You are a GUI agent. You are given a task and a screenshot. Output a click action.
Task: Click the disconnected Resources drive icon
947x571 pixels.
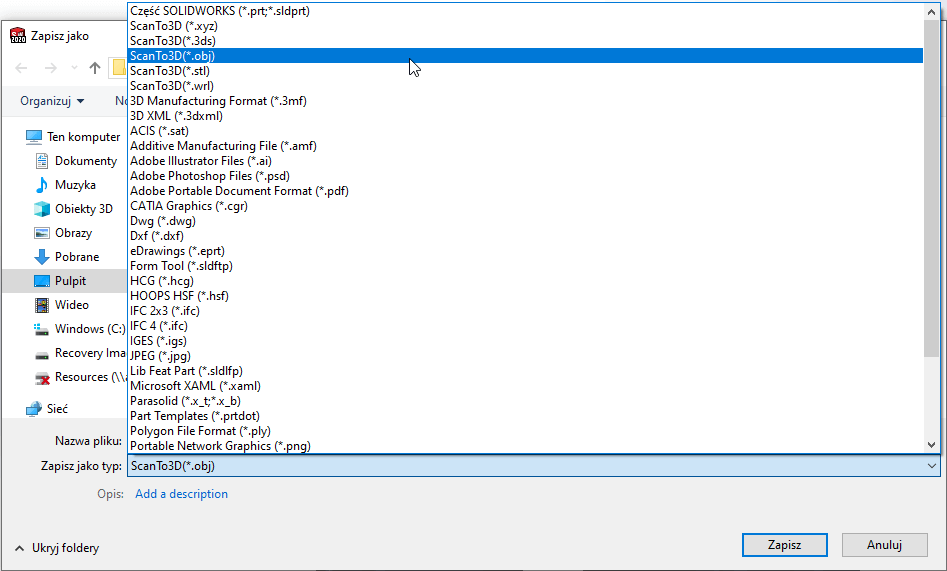coord(42,378)
